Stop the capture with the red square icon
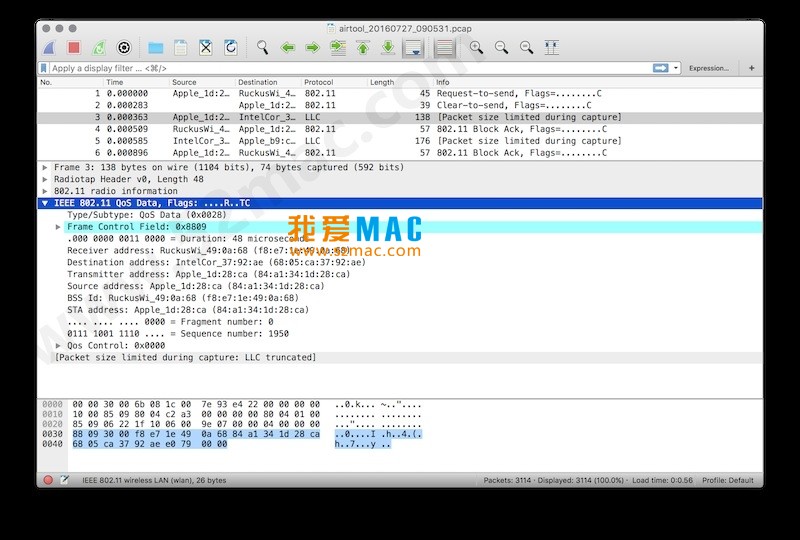Screen dimensions: 800x540 74,47
